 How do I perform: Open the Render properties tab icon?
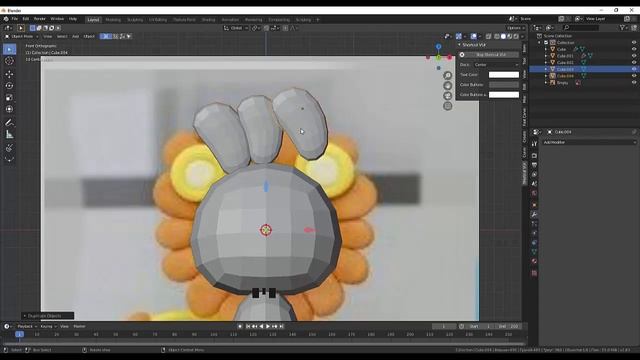(534, 156)
